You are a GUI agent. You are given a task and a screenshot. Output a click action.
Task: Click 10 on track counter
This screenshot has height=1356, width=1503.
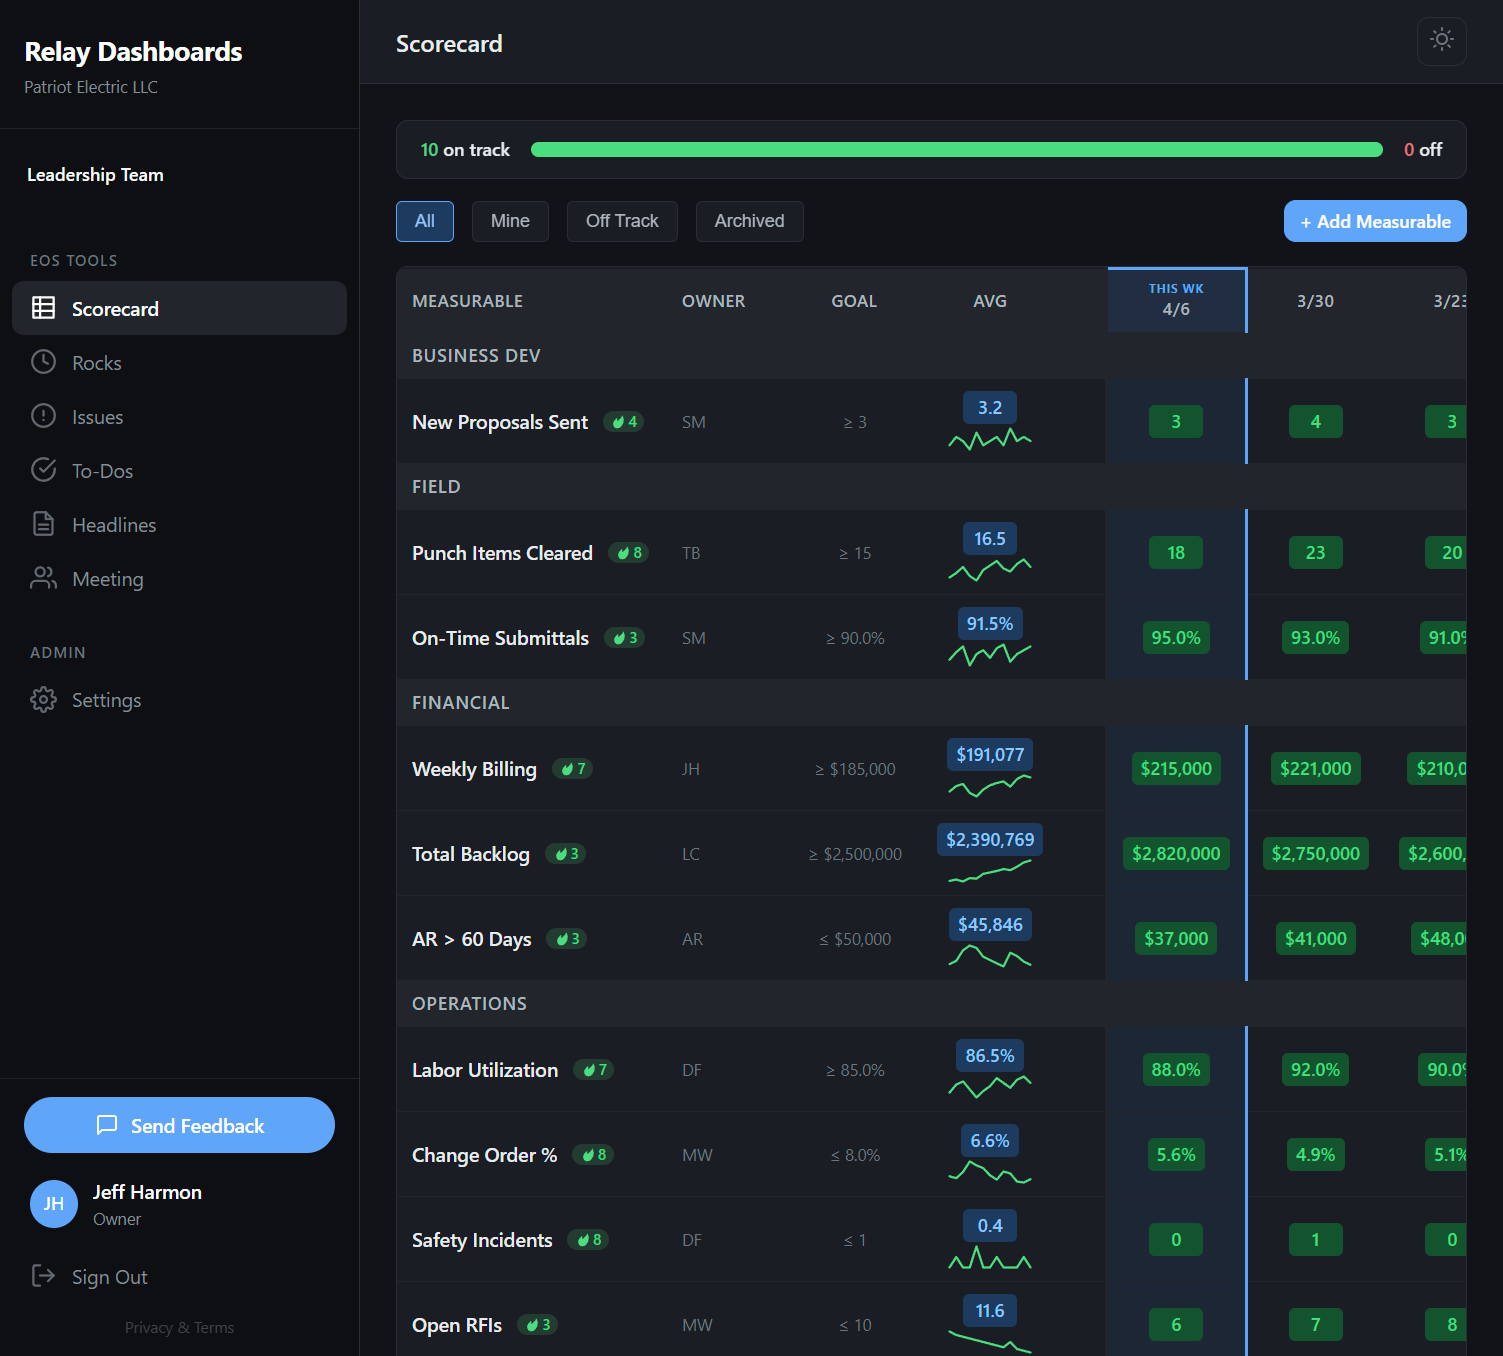tap(465, 149)
